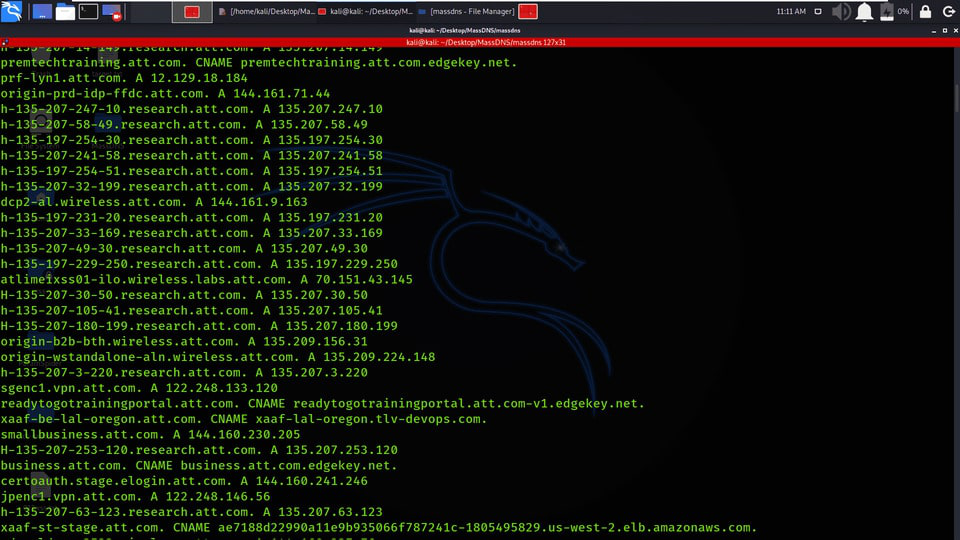Open the file manager launcher in panel
Viewport: 960px width, 540px height.
(x=65, y=12)
